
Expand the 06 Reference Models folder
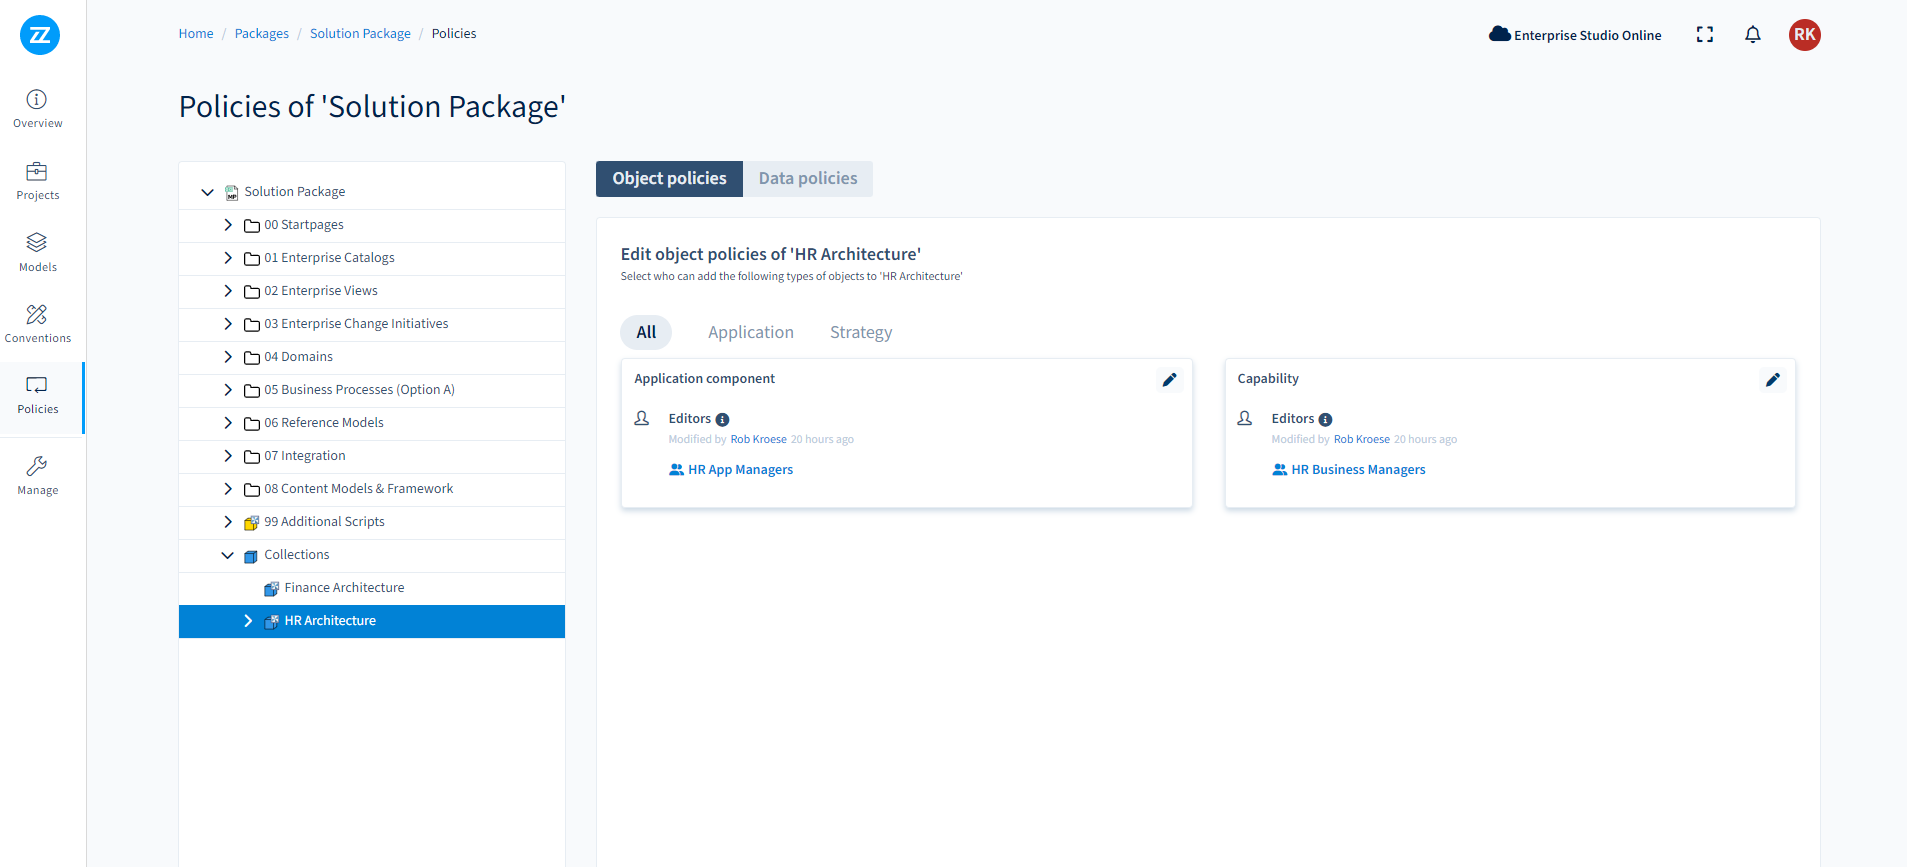pos(228,423)
